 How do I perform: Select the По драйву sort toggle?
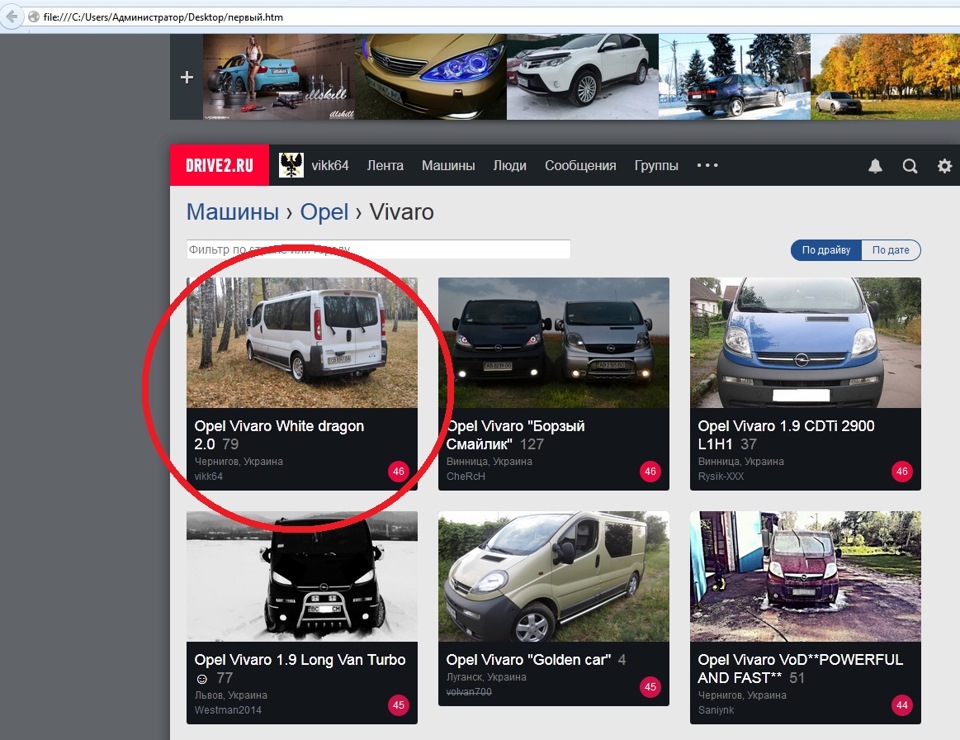[x=826, y=250]
